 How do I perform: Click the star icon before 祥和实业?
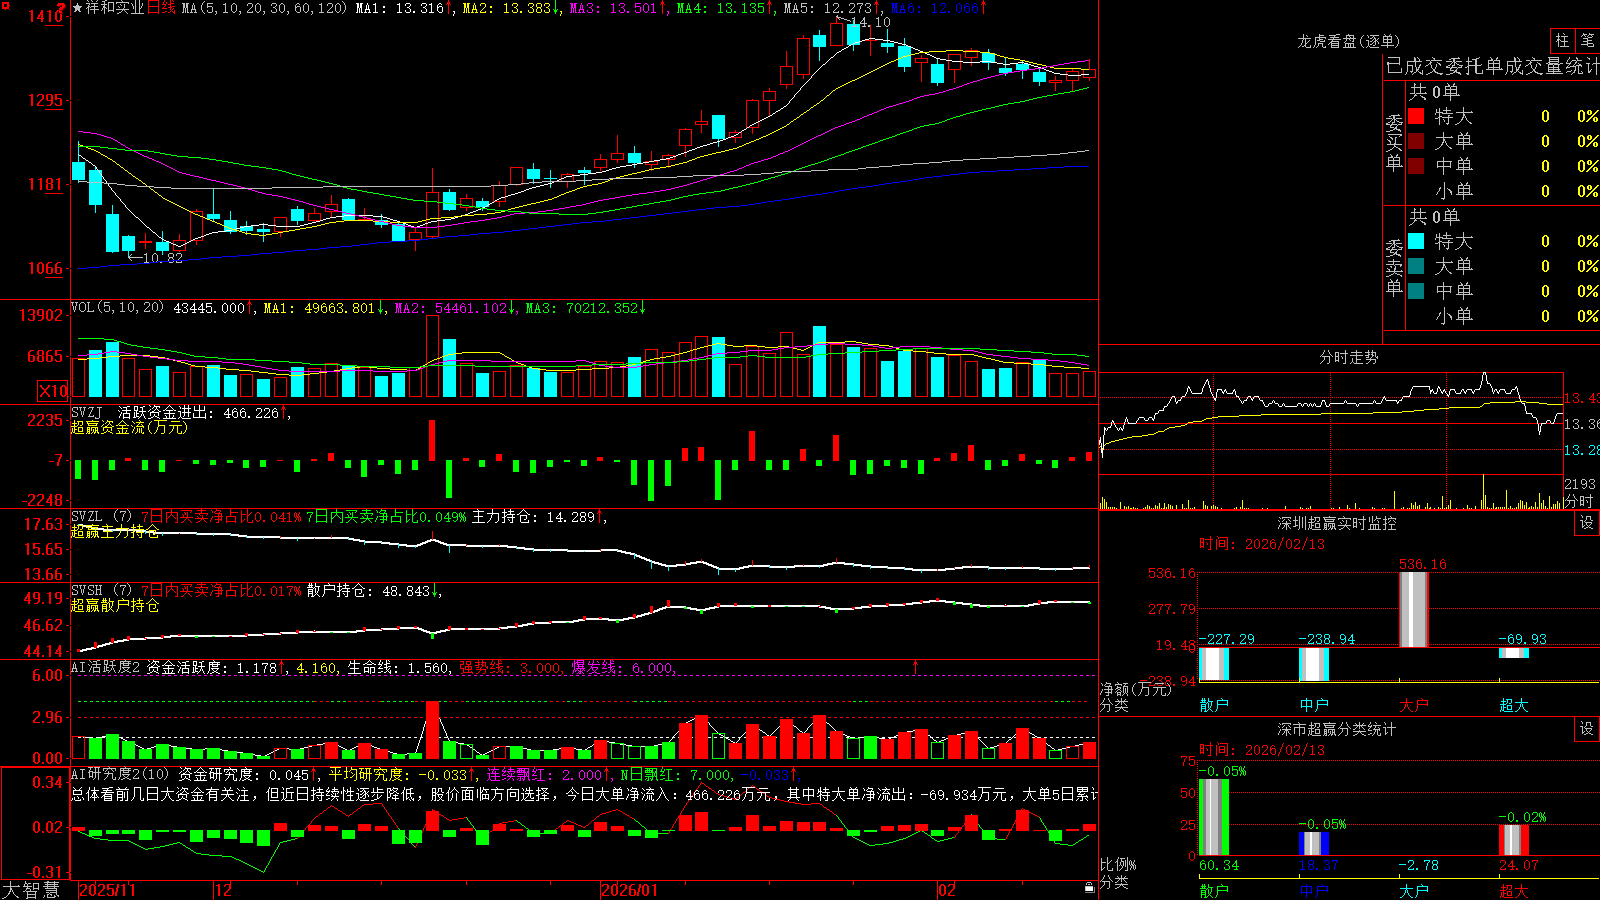77,8
